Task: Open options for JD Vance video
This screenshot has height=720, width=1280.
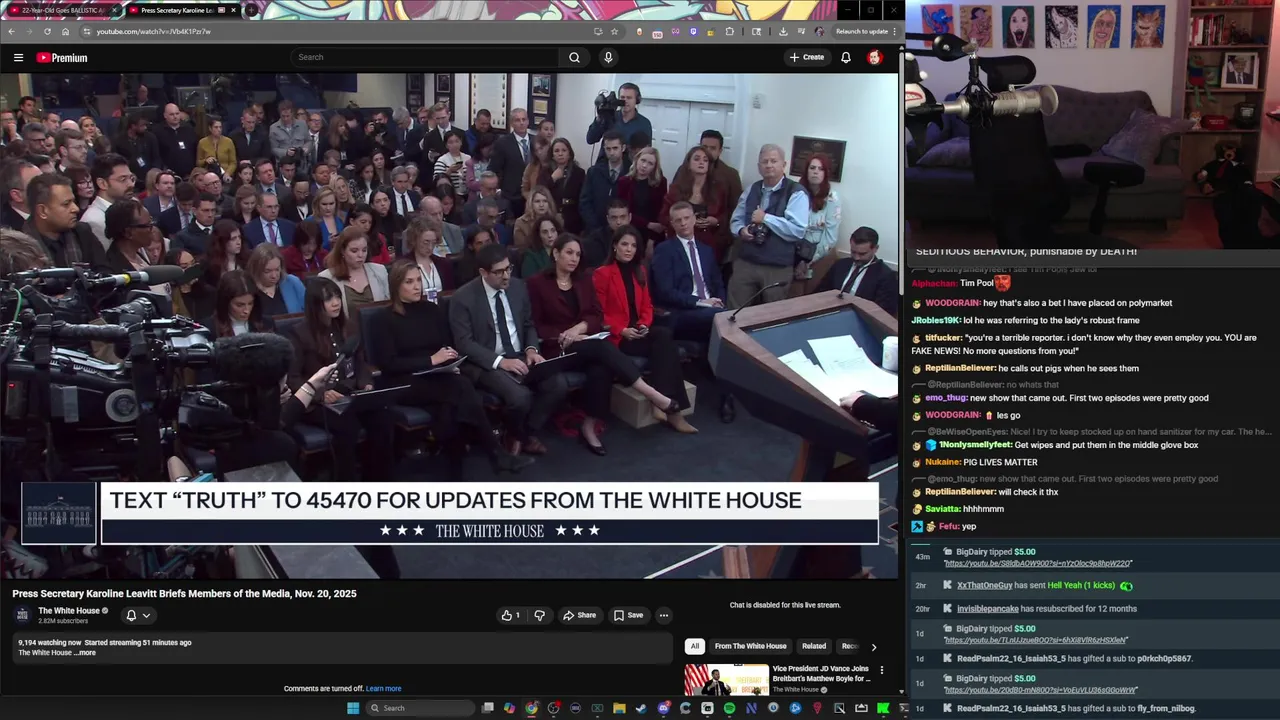Action: coord(881,670)
